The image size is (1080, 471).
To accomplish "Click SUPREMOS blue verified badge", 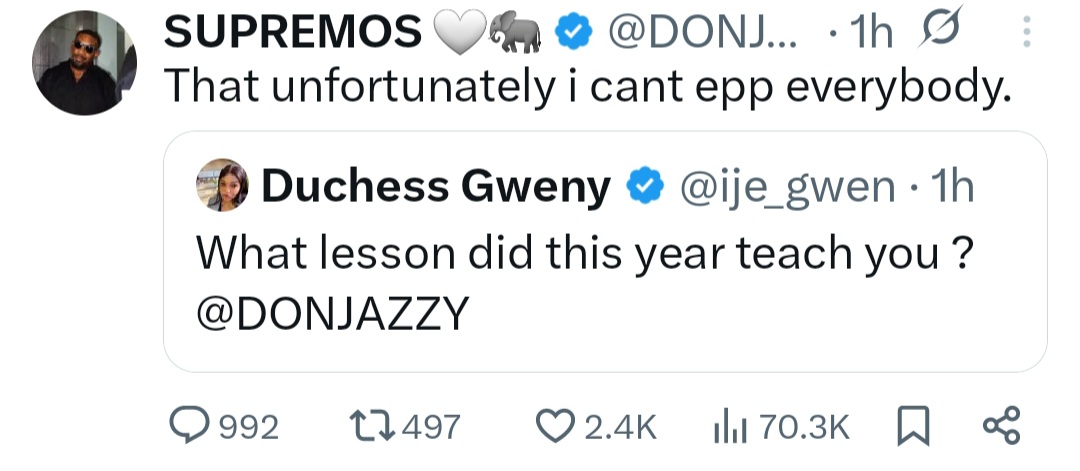I will point(572,35).
